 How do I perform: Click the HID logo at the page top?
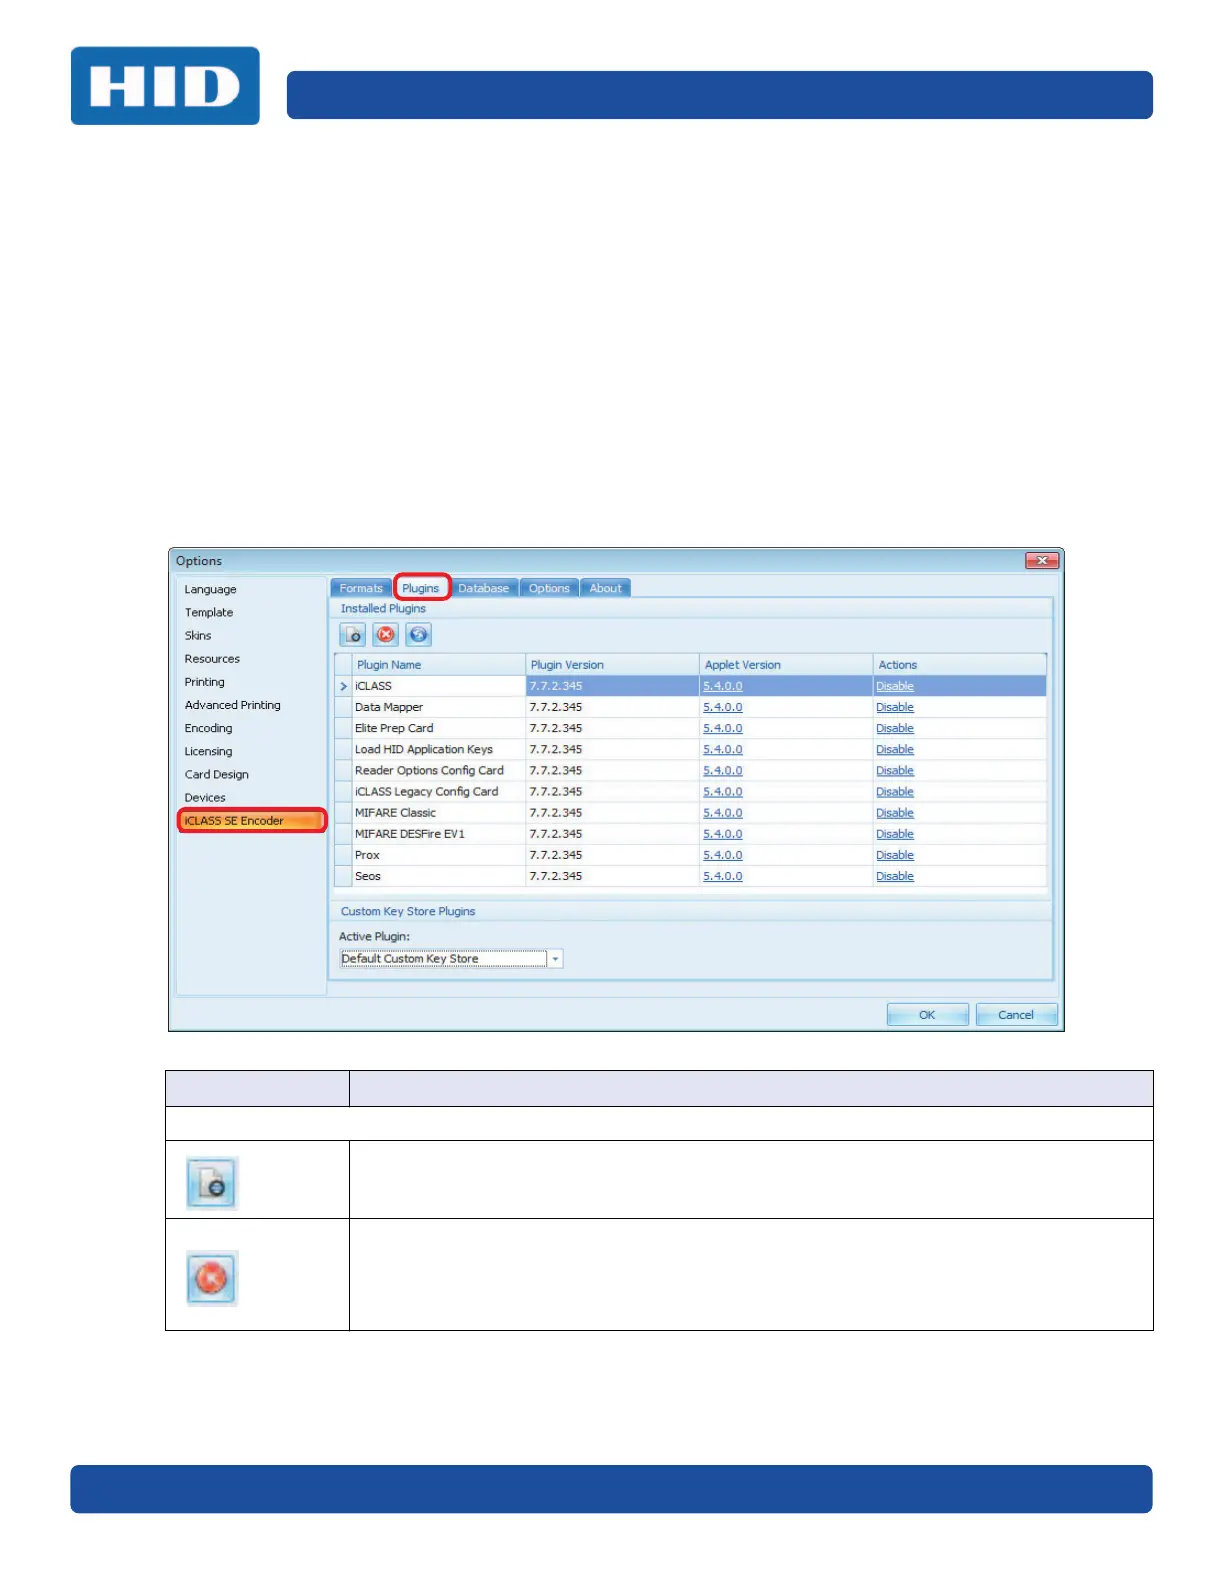tap(165, 86)
